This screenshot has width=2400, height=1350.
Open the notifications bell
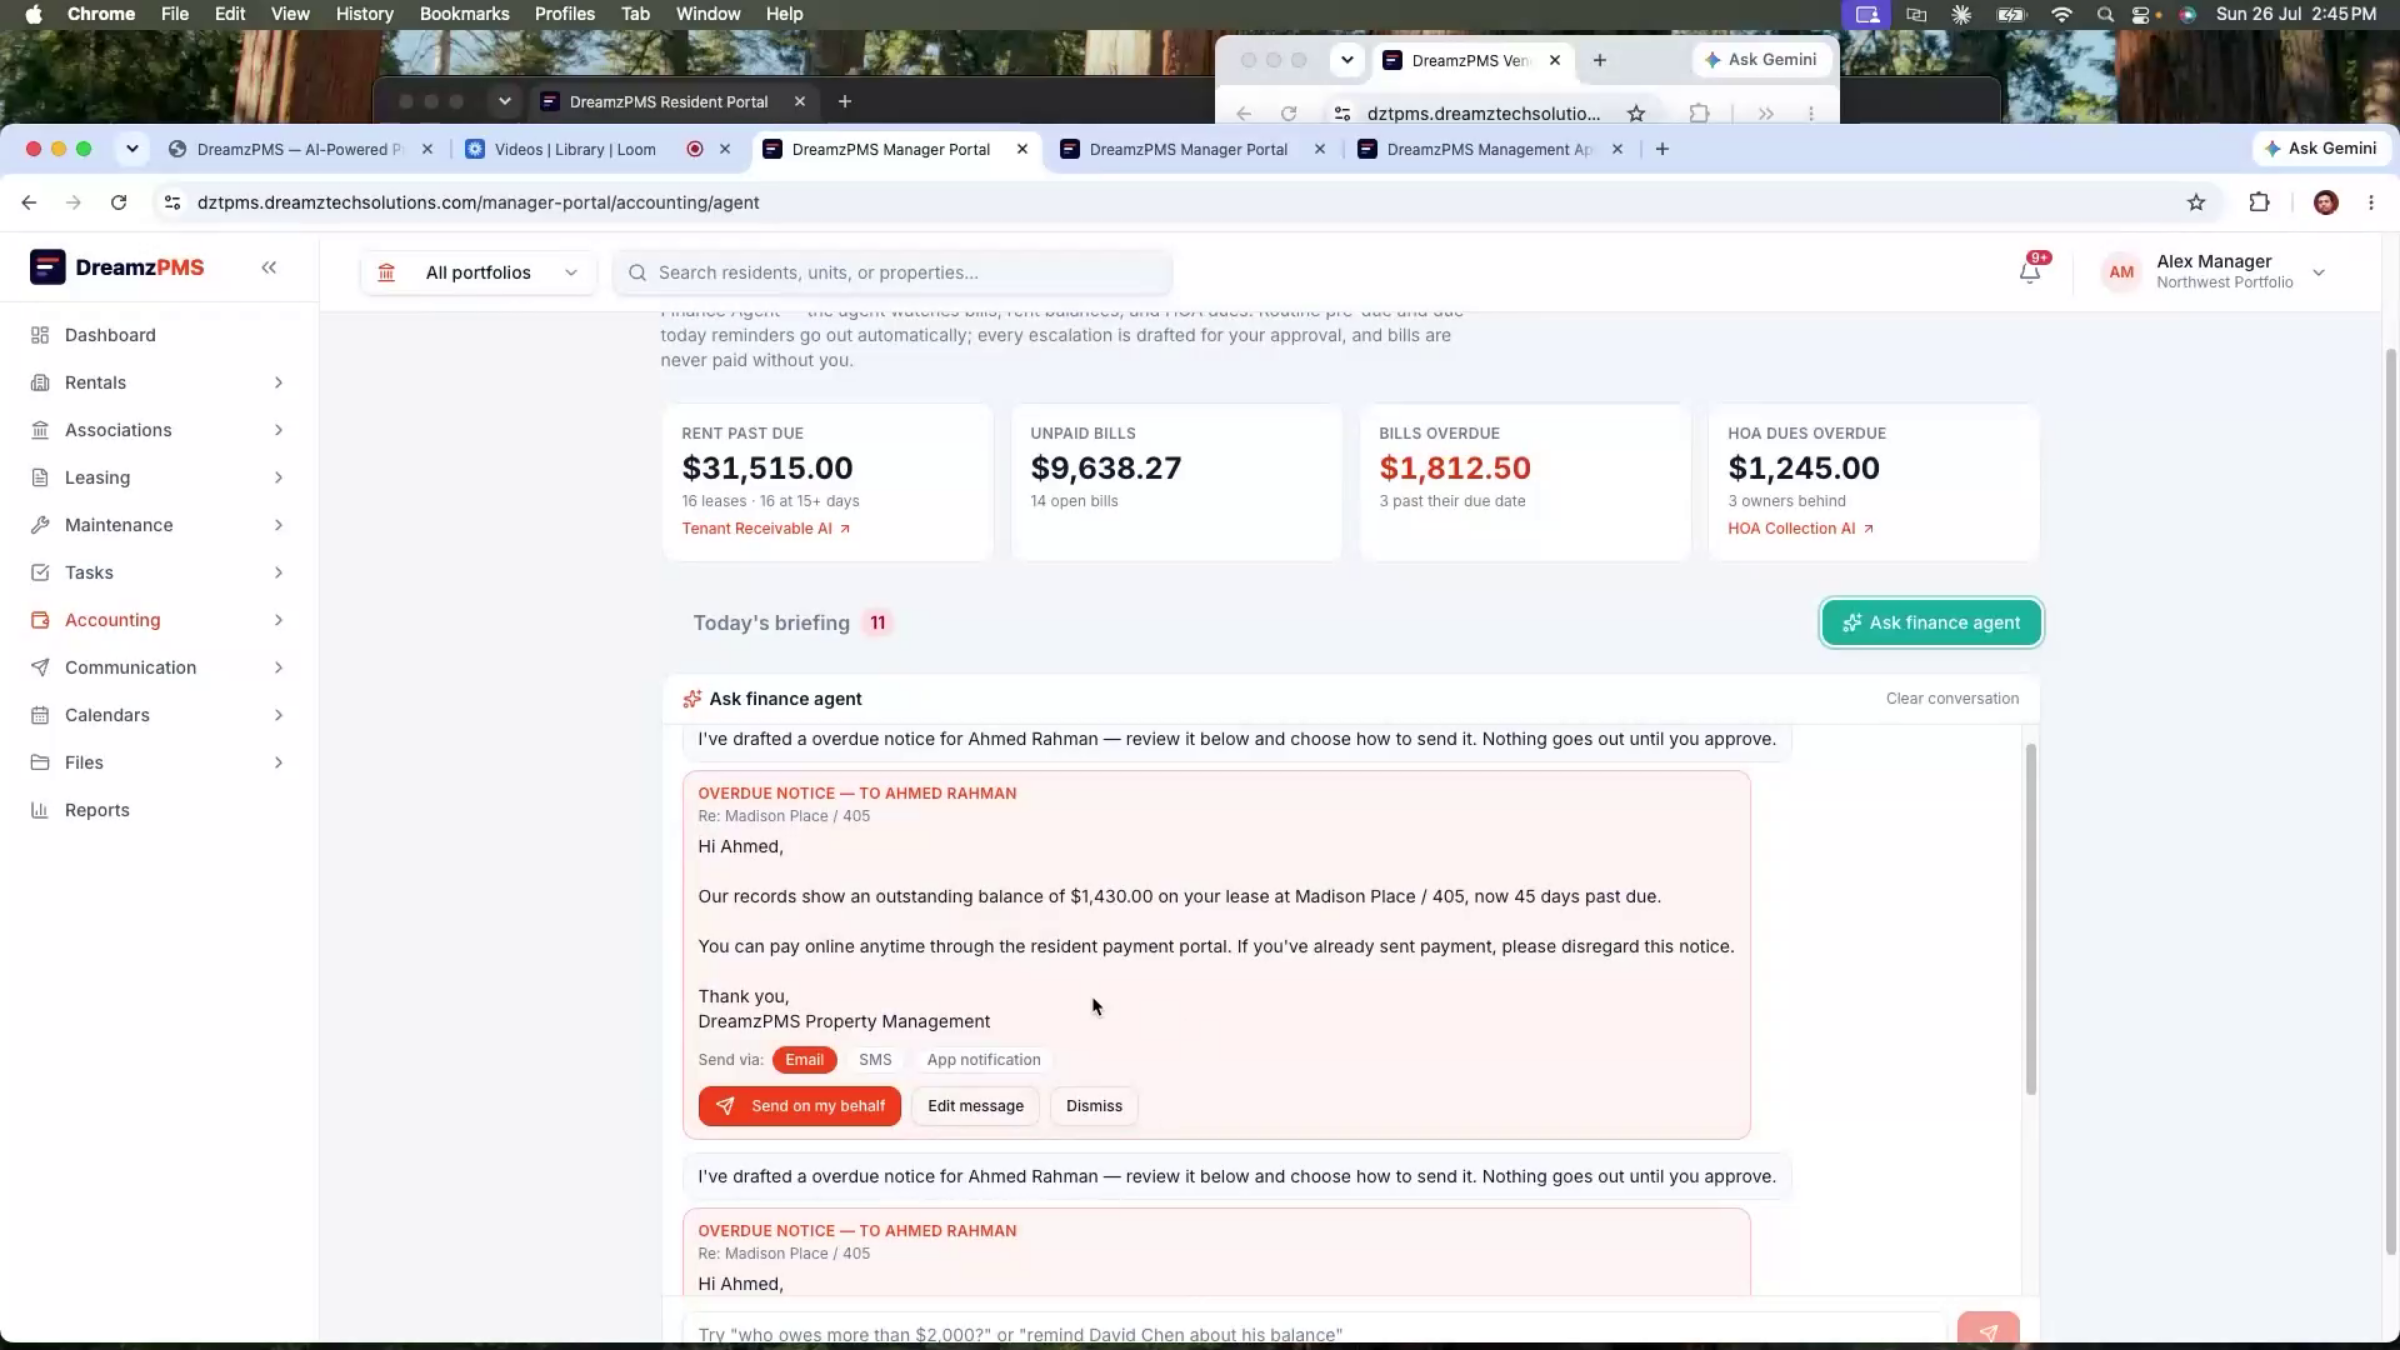coord(2029,272)
